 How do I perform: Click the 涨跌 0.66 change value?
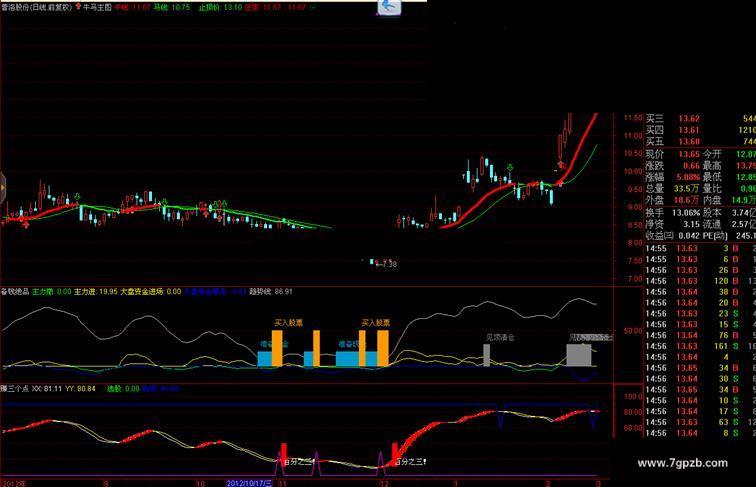(672, 166)
